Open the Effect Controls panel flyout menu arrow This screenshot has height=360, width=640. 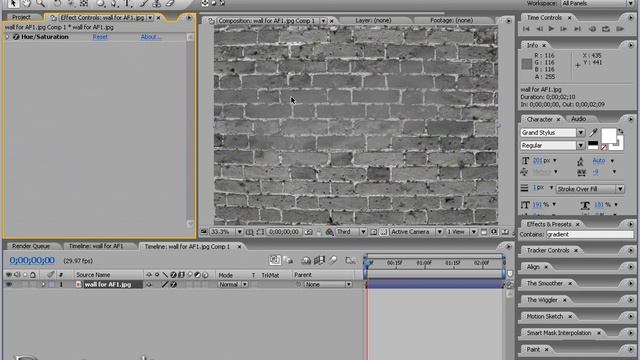click(x=189, y=18)
